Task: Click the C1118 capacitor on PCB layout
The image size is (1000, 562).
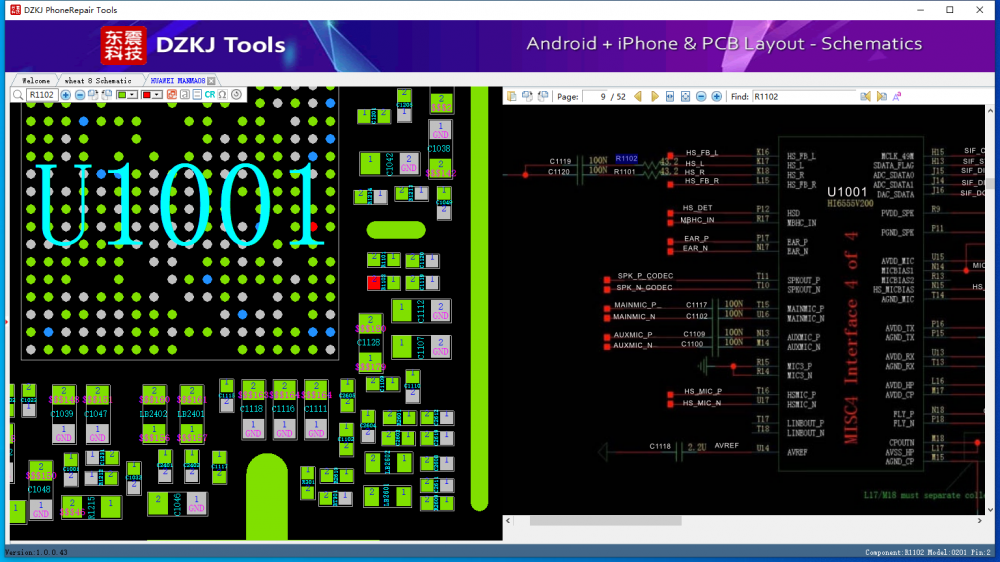Action: (253, 410)
